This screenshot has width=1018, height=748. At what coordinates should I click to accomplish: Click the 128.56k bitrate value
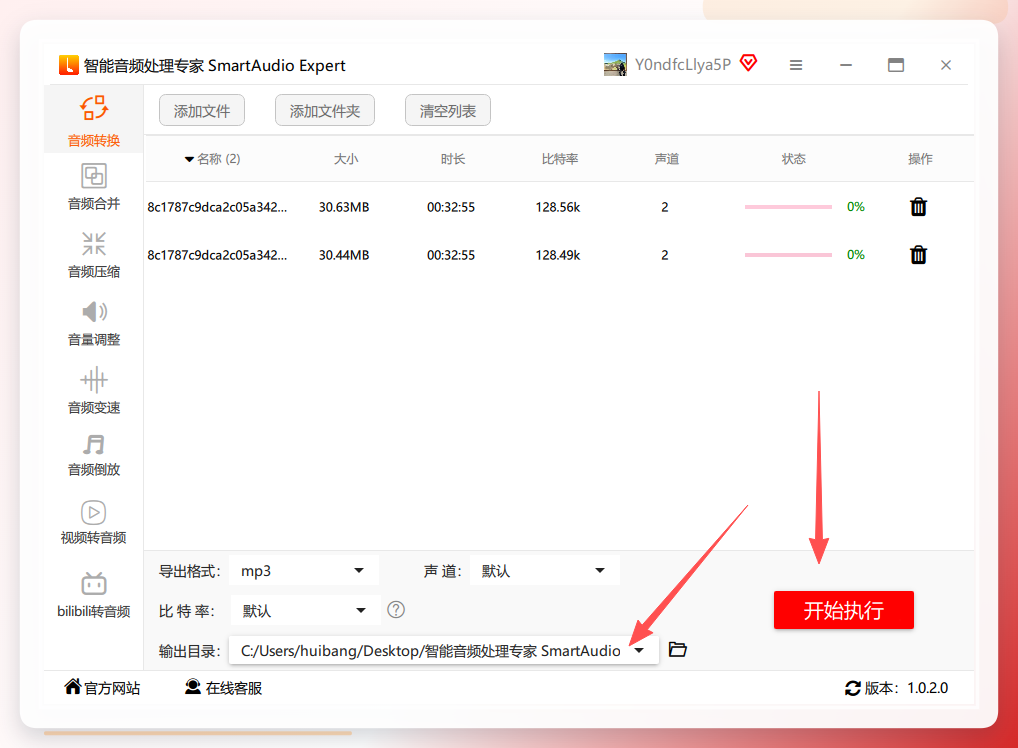click(558, 207)
